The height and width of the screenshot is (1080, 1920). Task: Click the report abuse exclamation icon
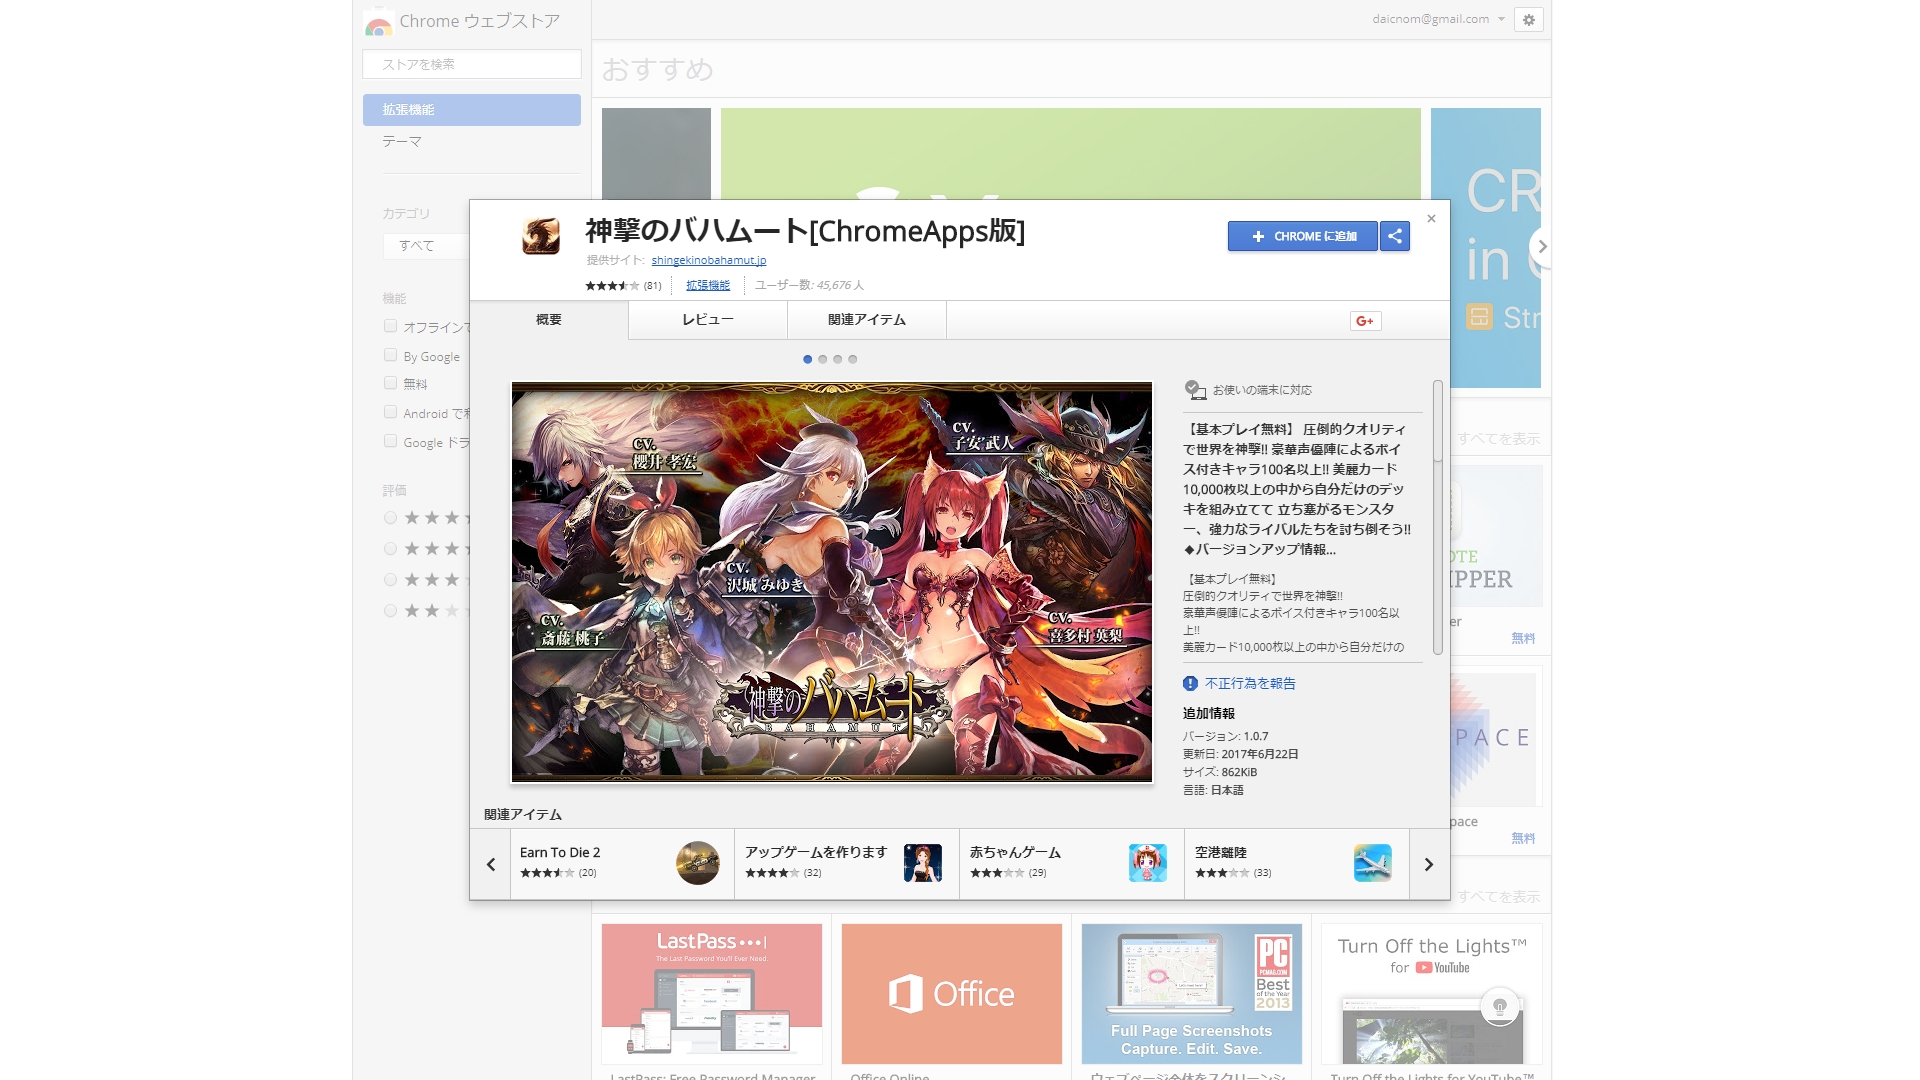[x=1190, y=684]
